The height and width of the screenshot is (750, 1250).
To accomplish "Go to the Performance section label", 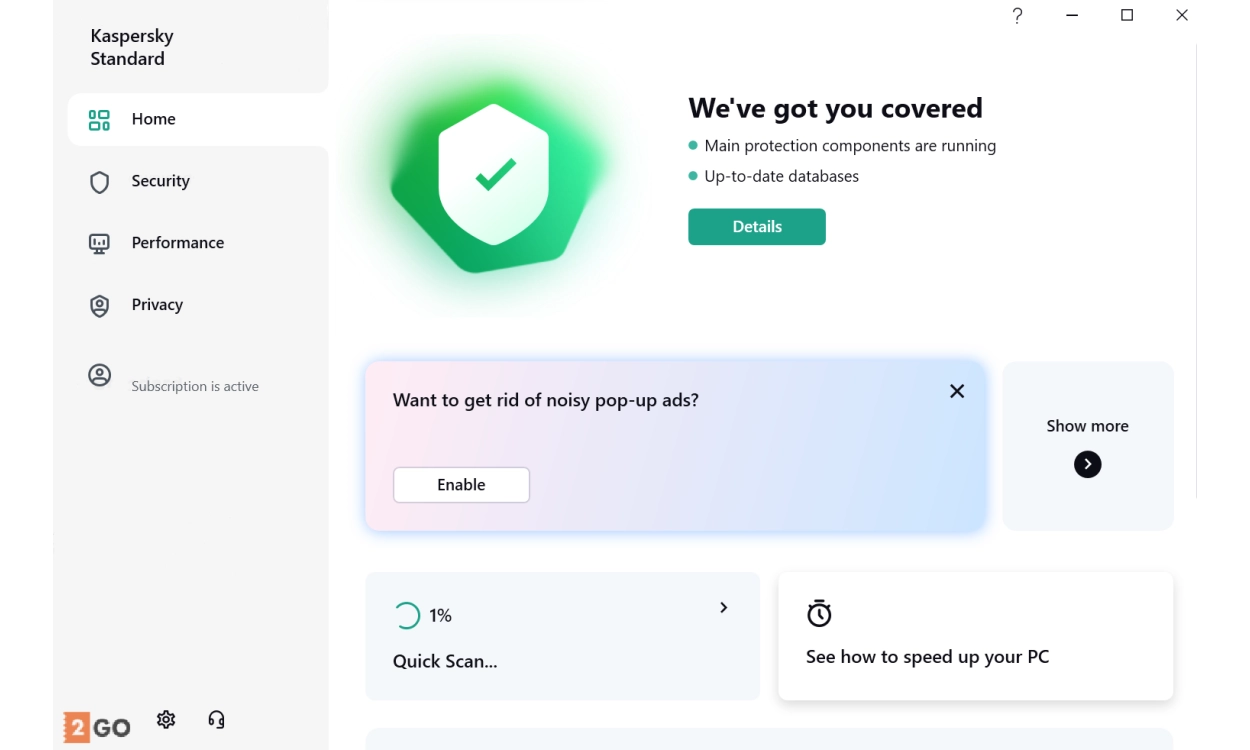I will (177, 243).
